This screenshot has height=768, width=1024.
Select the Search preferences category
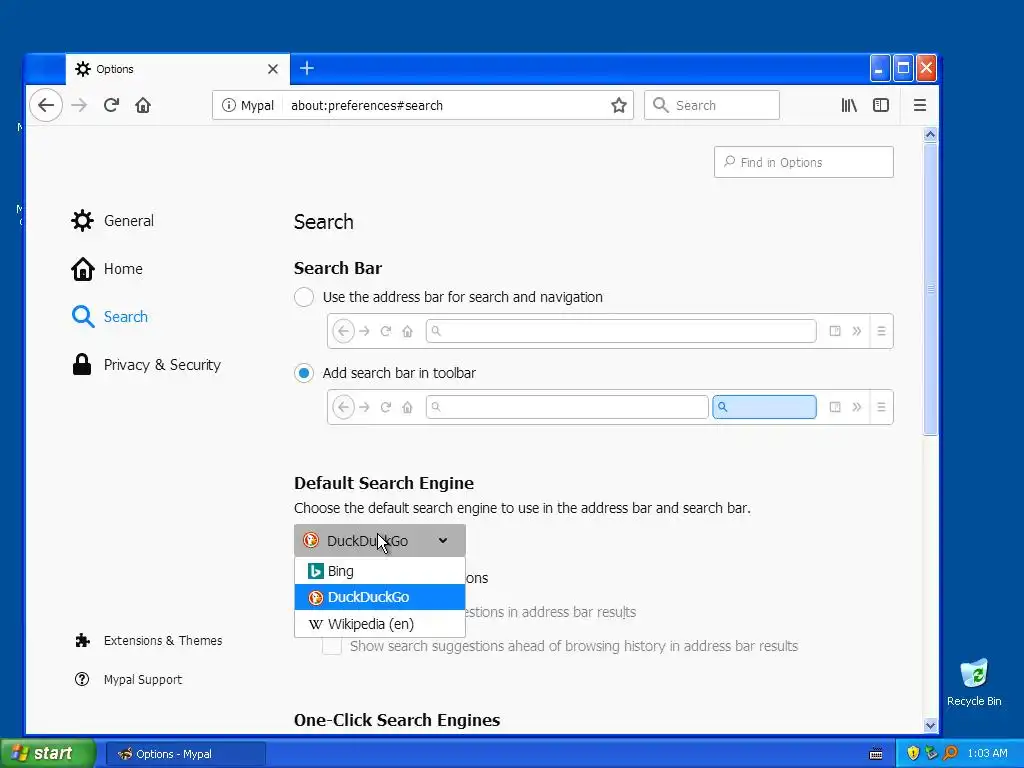110,317
